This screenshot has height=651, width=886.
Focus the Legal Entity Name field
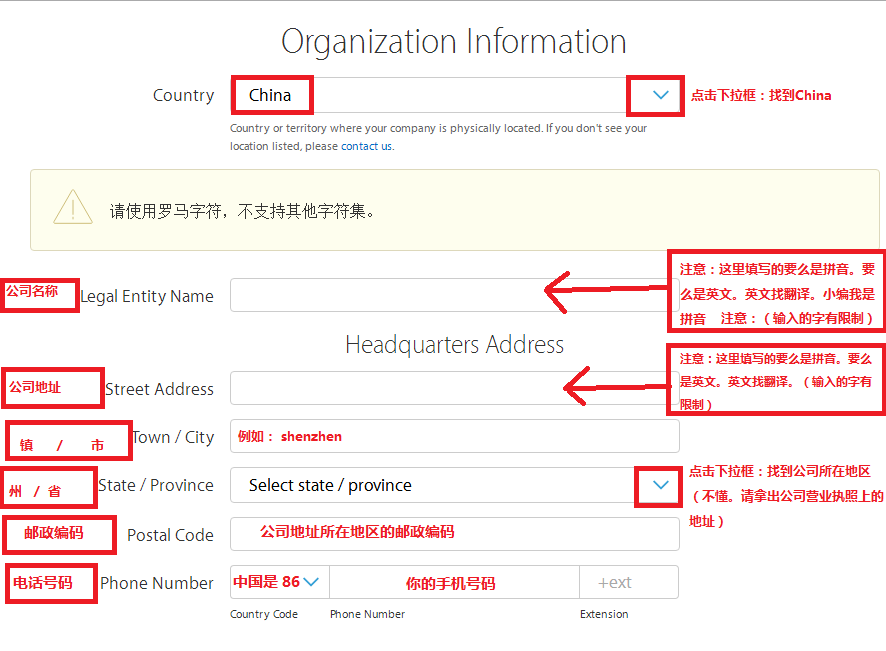[x=454, y=295]
